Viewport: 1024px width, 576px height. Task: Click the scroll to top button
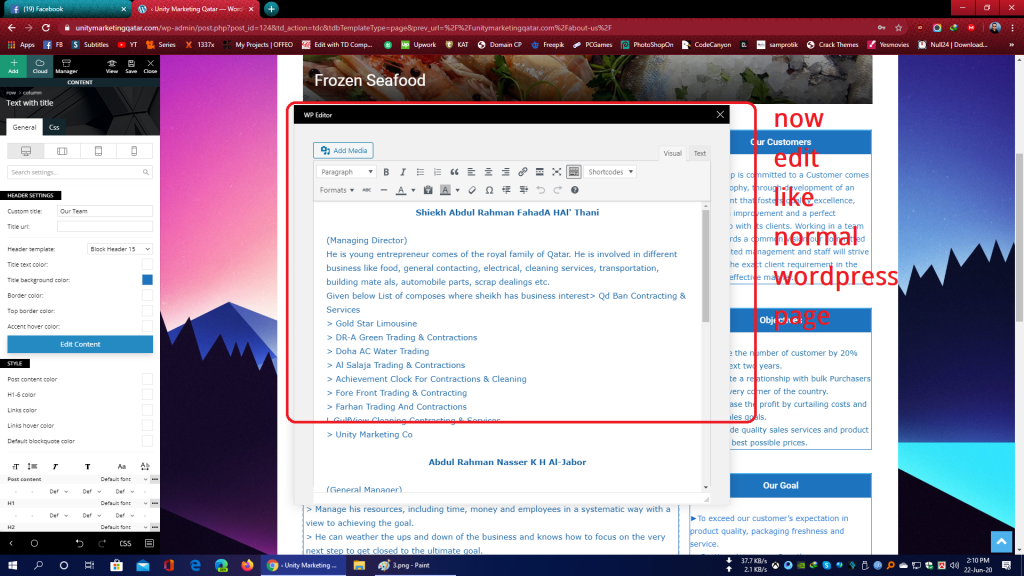pyautogui.click(x=1001, y=541)
